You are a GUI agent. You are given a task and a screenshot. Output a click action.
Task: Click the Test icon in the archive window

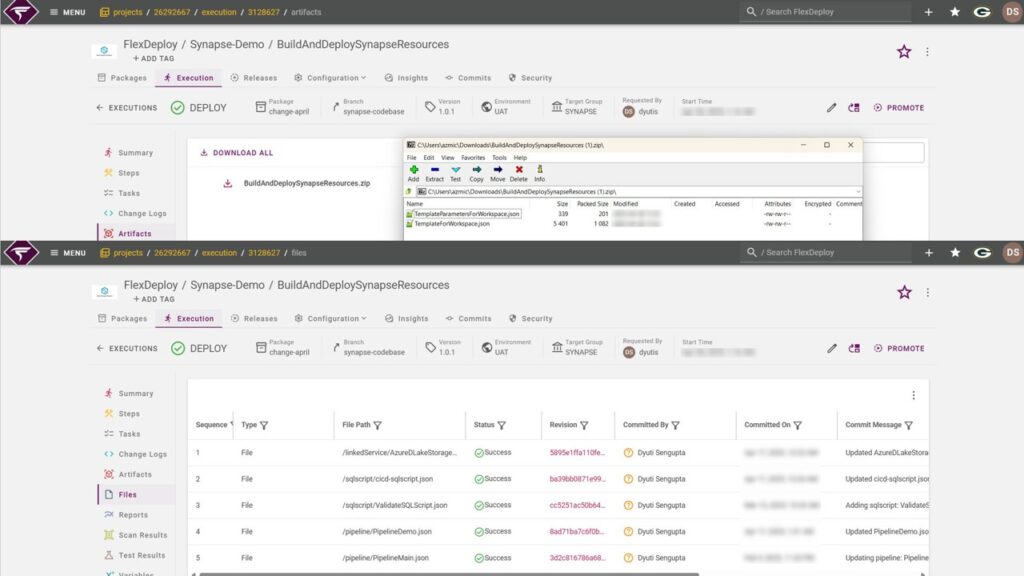[456, 170]
